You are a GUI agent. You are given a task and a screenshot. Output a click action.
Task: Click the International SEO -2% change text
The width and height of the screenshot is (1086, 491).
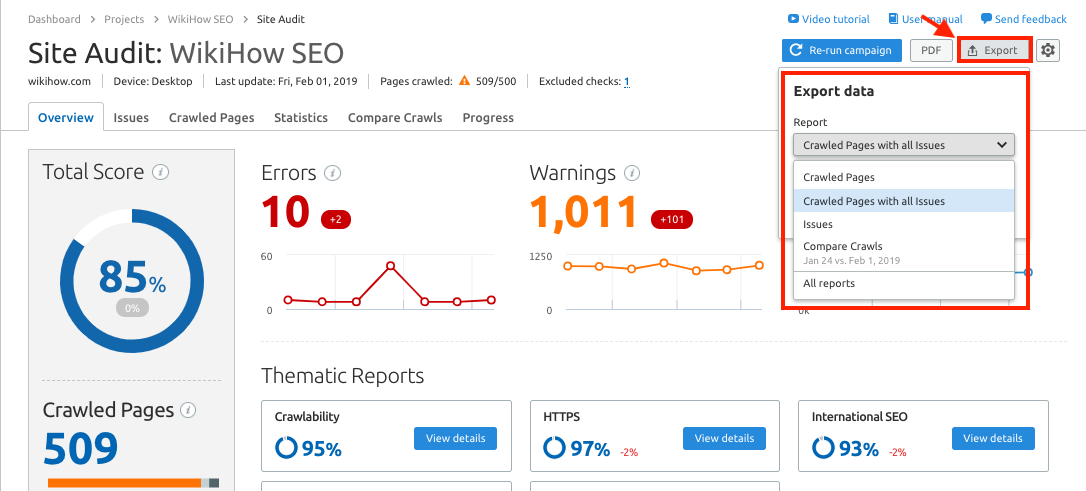click(898, 452)
